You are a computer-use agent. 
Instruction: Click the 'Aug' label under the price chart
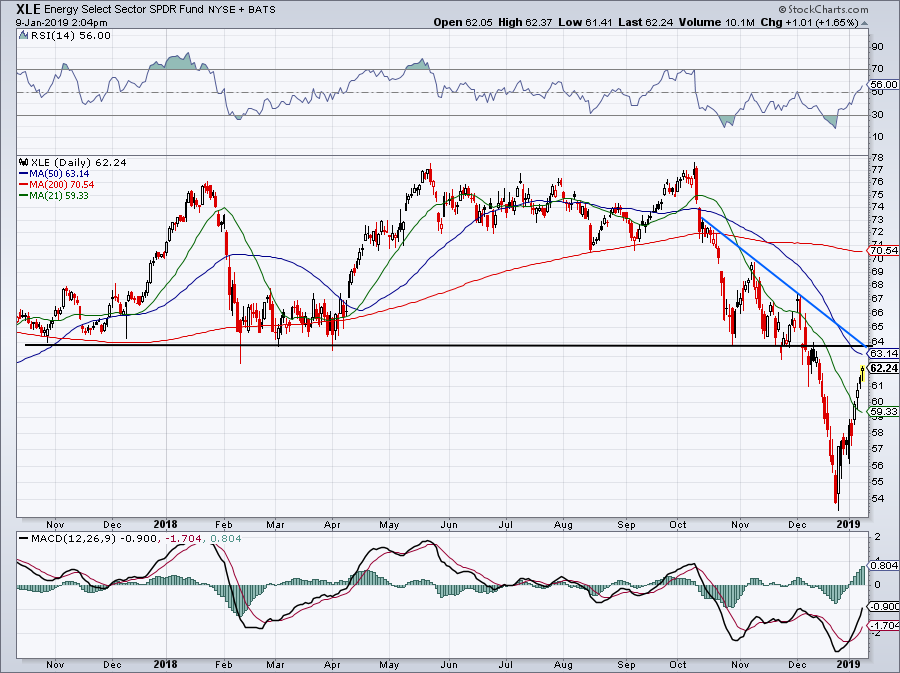click(564, 524)
